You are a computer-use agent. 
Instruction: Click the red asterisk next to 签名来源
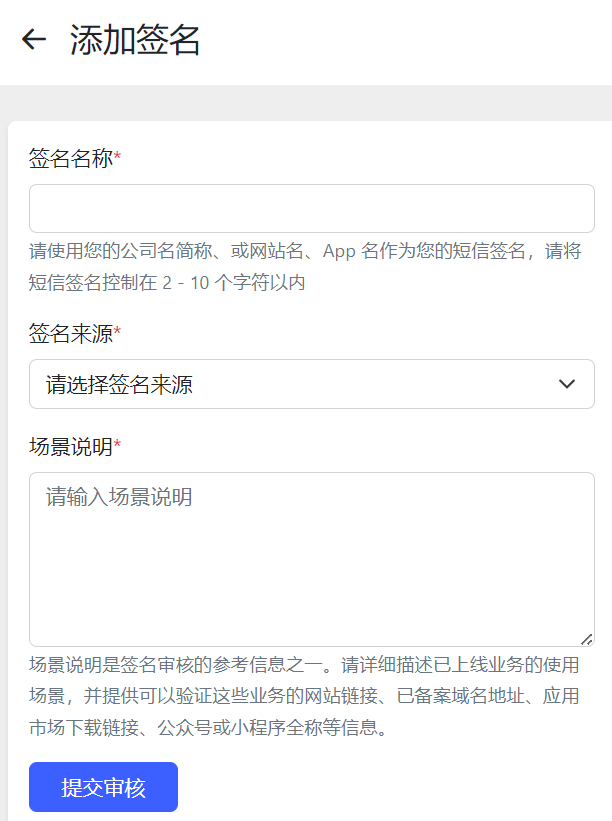(x=117, y=331)
